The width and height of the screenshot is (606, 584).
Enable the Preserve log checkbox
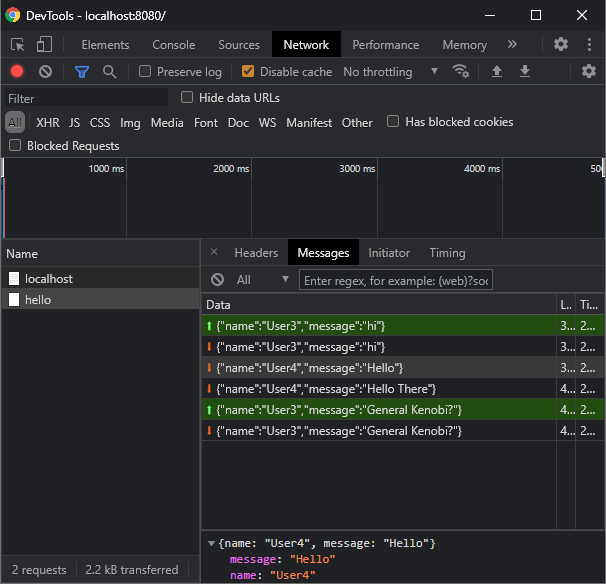coord(146,72)
